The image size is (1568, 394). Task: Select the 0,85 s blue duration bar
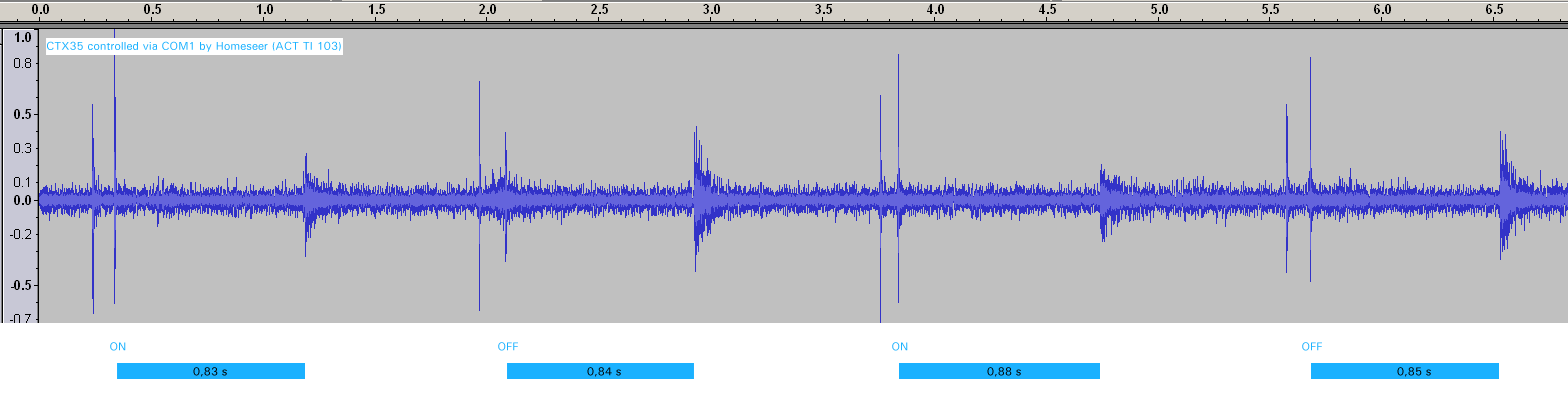(1405, 371)
